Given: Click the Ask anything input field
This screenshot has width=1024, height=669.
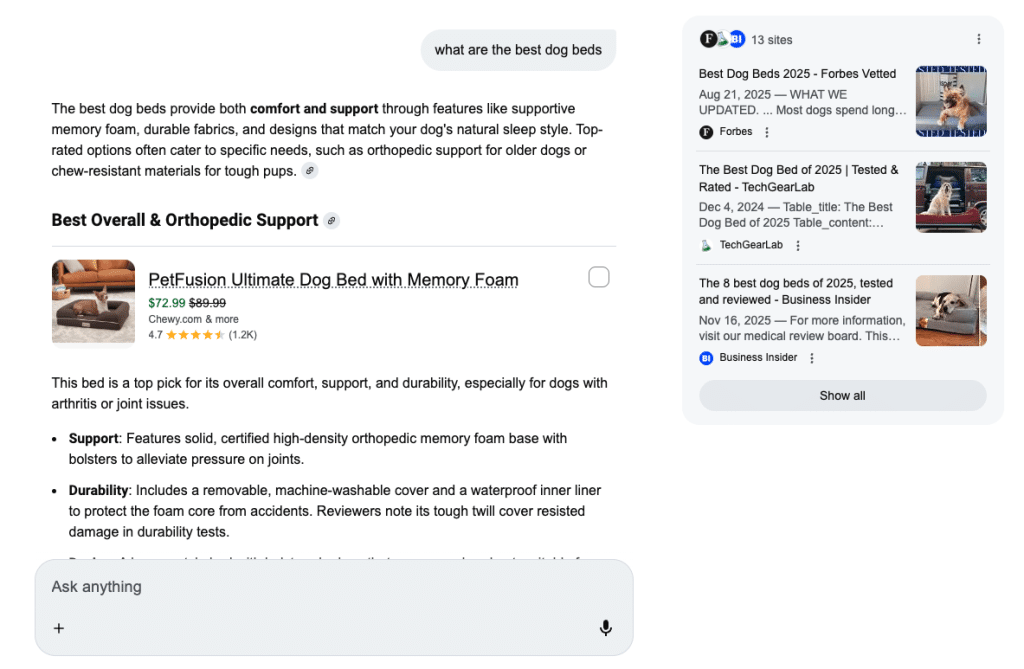Looking at the screenshot, I should [300, 587].
